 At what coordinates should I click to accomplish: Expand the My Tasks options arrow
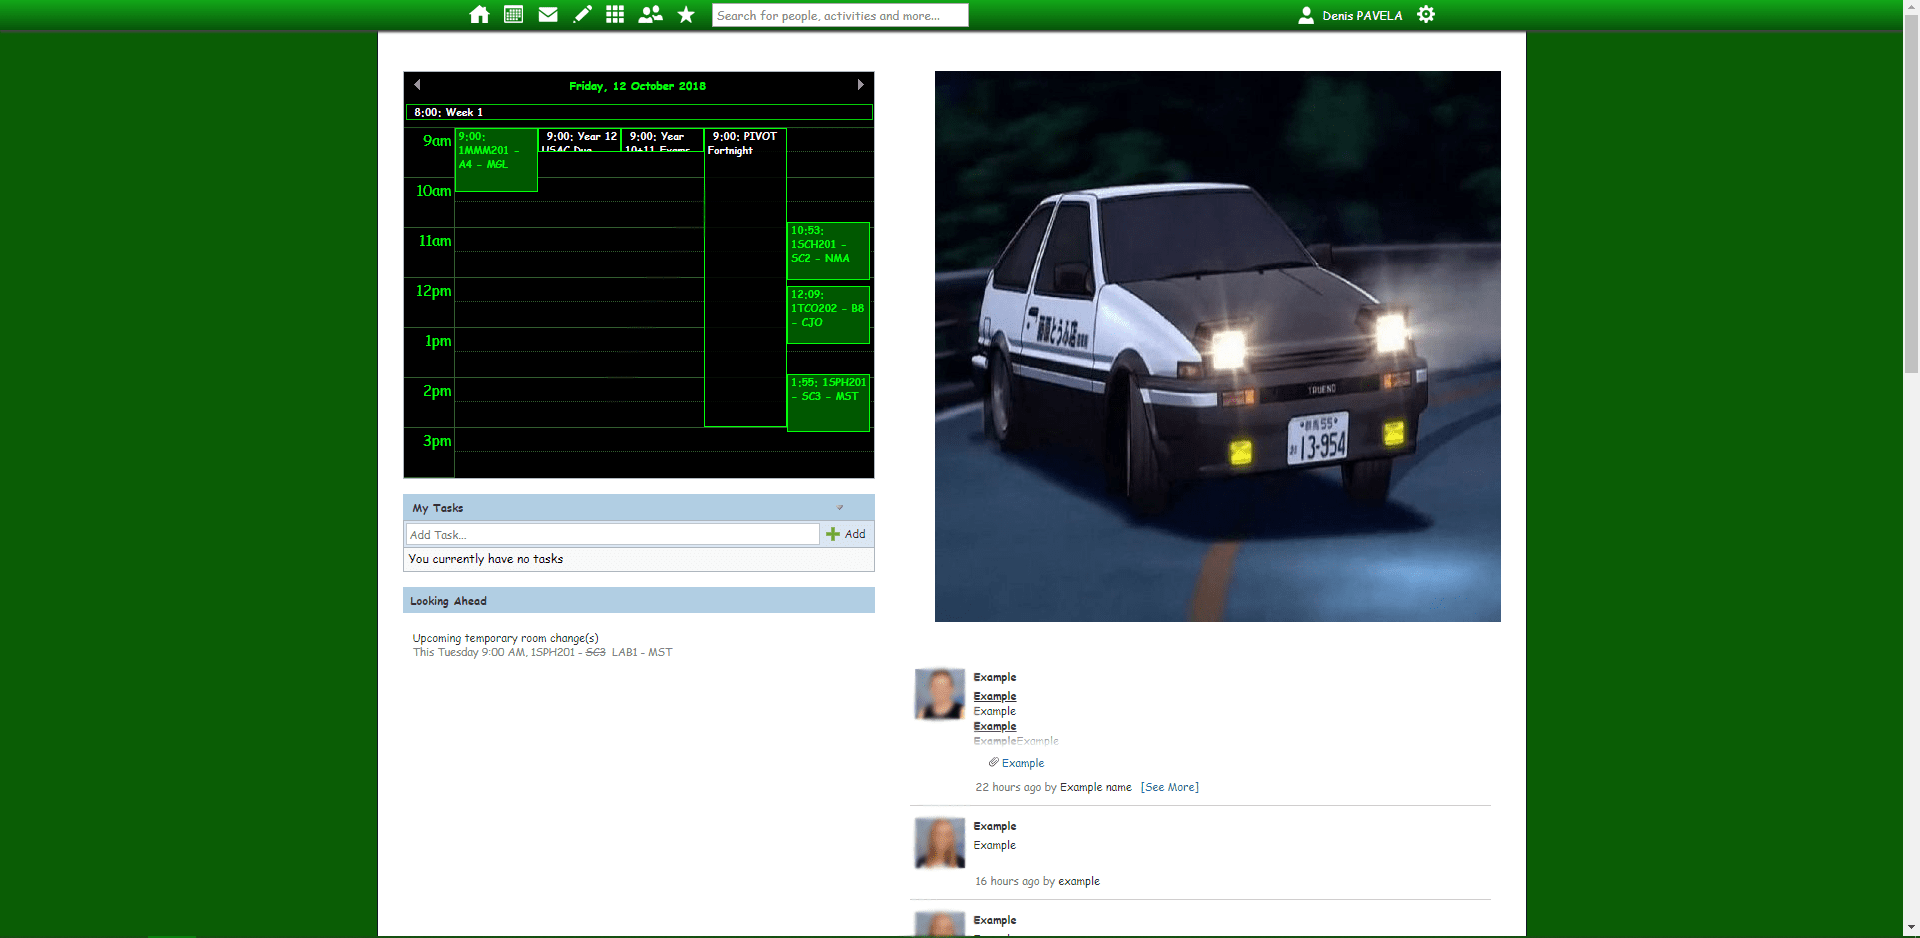[840, 508]
